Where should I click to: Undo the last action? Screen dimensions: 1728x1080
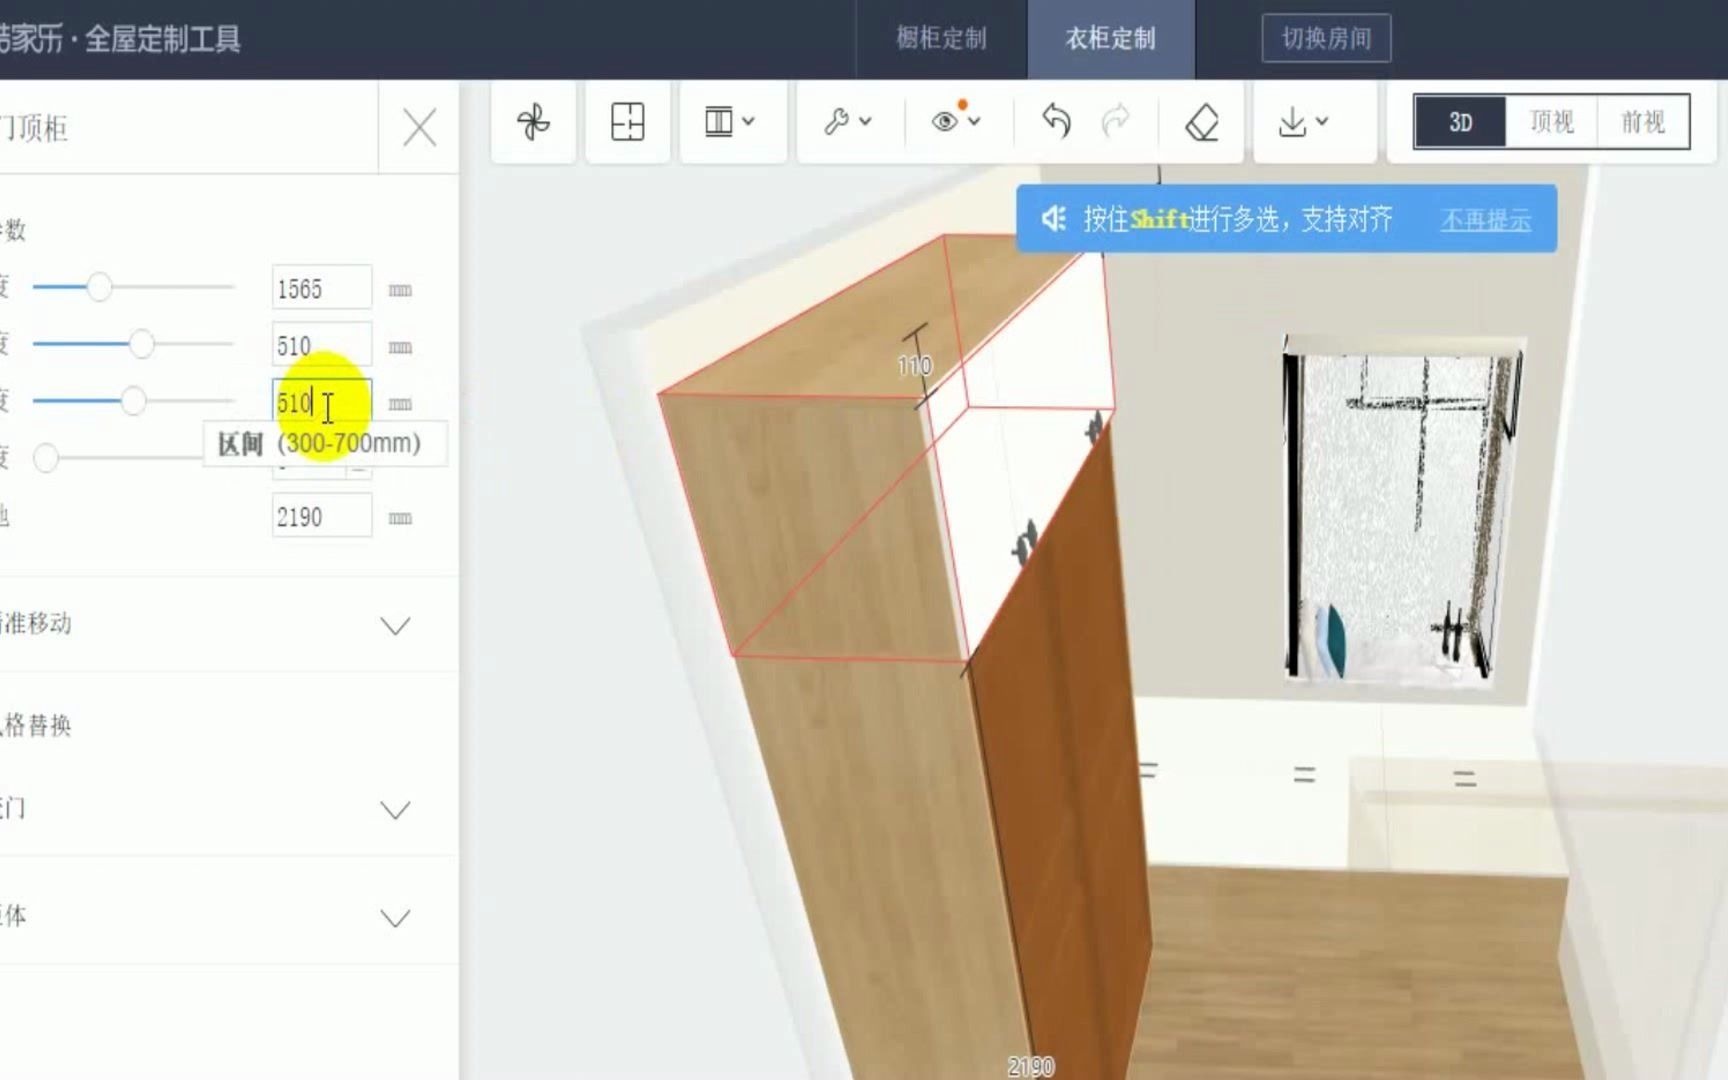[x=1057, y=121]
